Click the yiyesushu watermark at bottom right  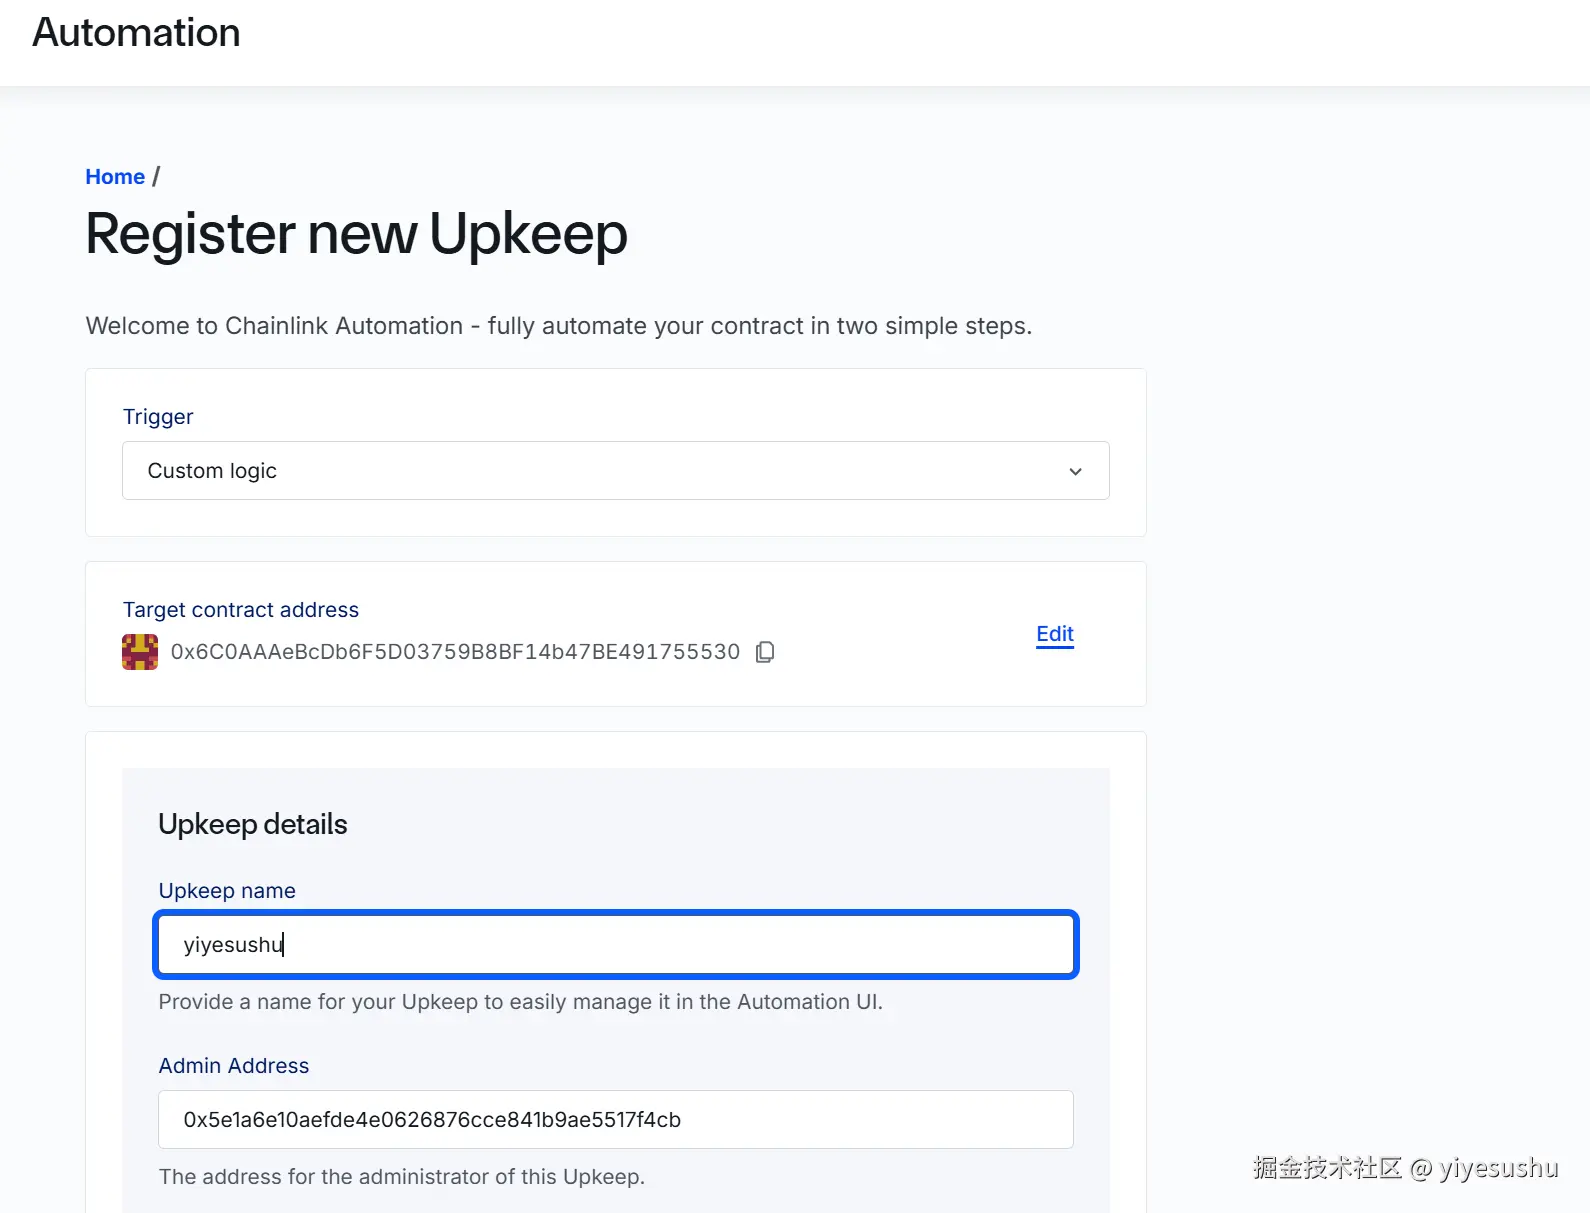pos(1405,1168)
